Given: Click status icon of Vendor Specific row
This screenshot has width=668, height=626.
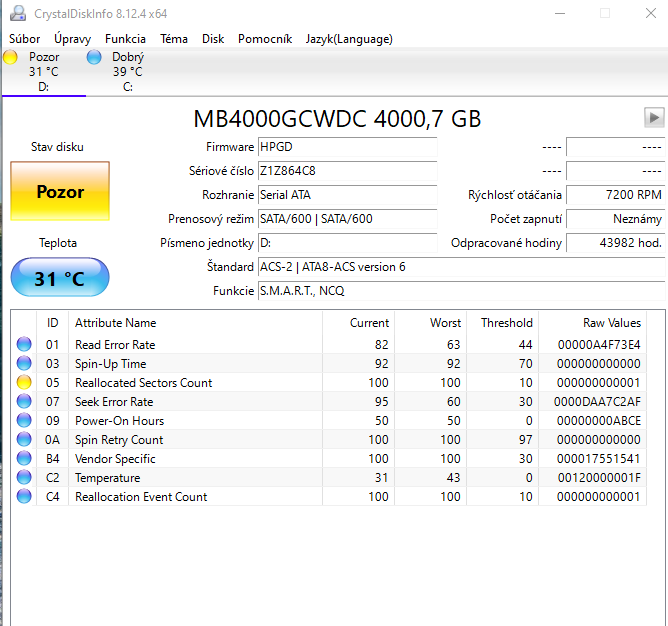Looking at the screenshot, I should coord(24,458).
